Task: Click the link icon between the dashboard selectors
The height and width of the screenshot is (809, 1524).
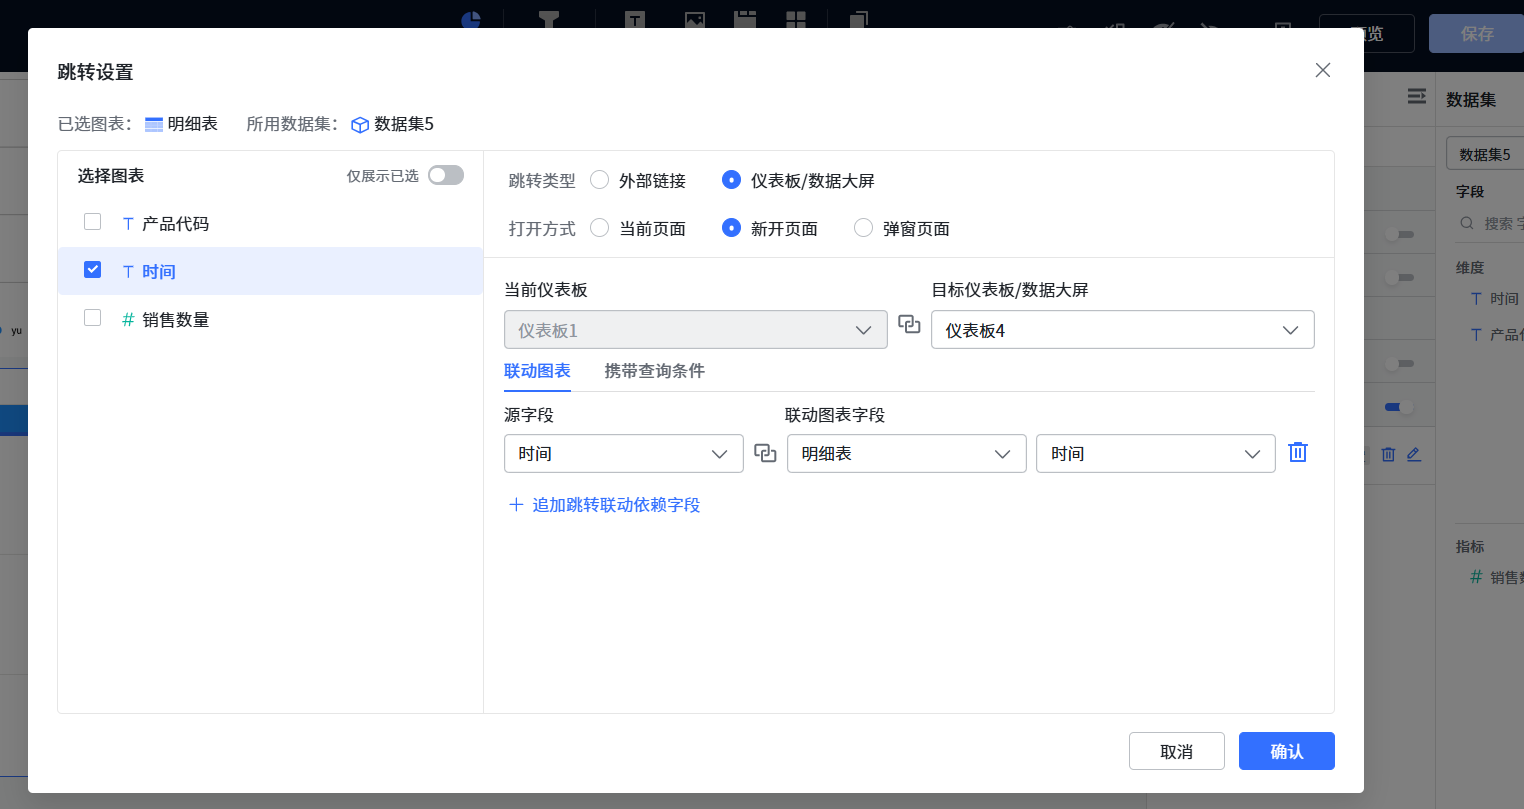Action: tap(909, 324)
